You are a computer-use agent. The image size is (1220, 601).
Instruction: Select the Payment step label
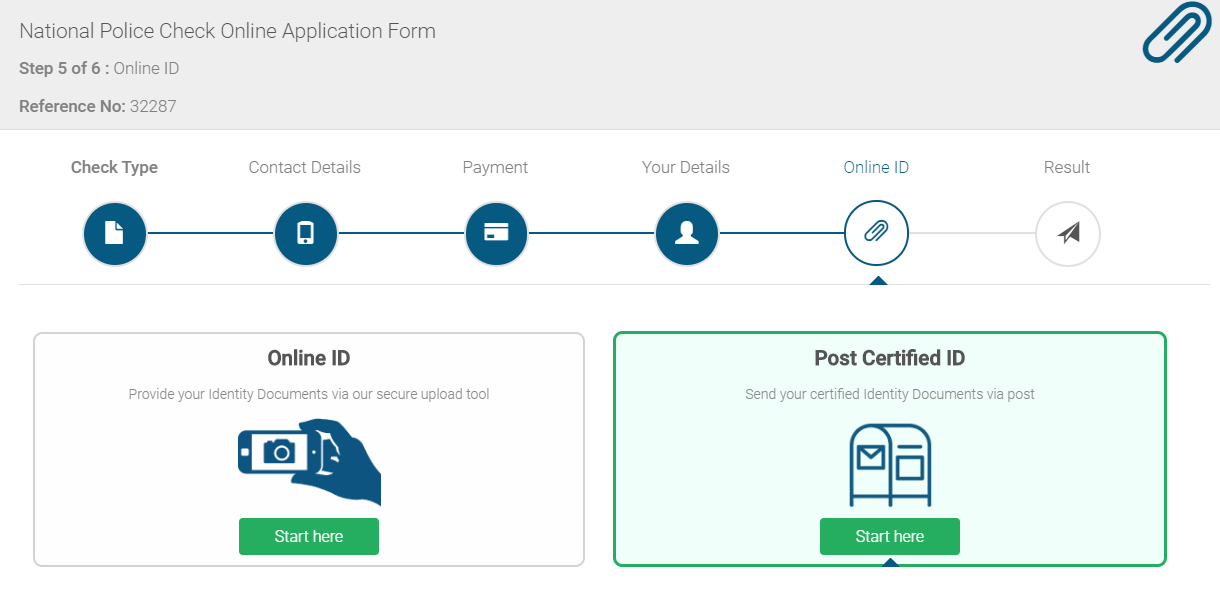[495, 167]
